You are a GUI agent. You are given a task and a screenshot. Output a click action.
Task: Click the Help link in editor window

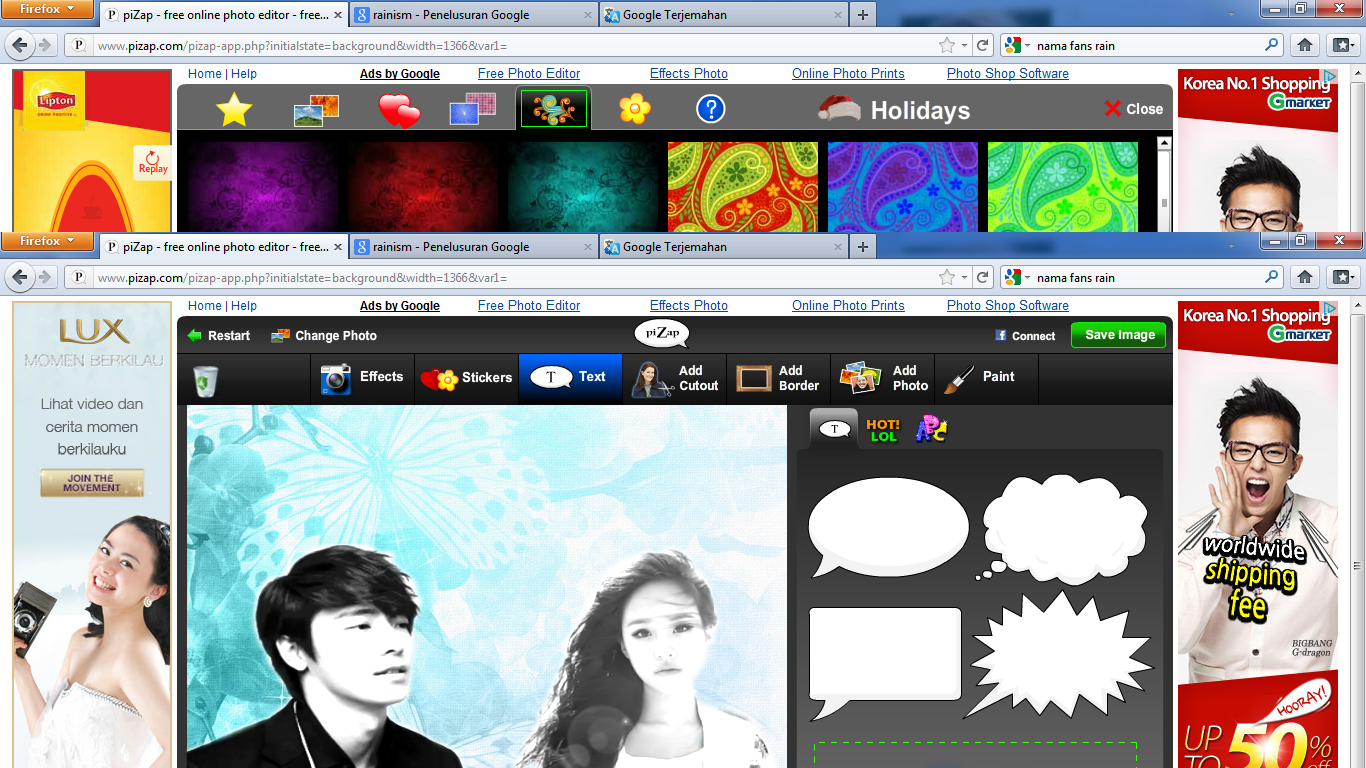click(x=244, y=306)
